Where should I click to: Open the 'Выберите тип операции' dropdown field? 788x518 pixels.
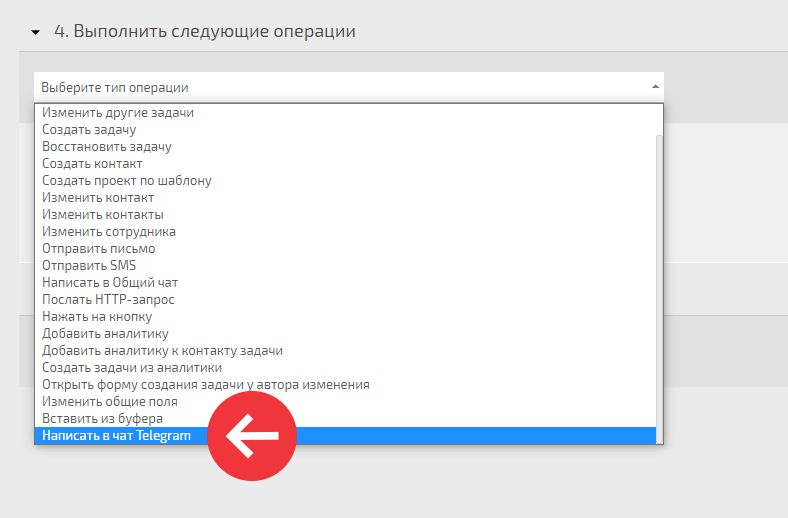tap(349, 87)
